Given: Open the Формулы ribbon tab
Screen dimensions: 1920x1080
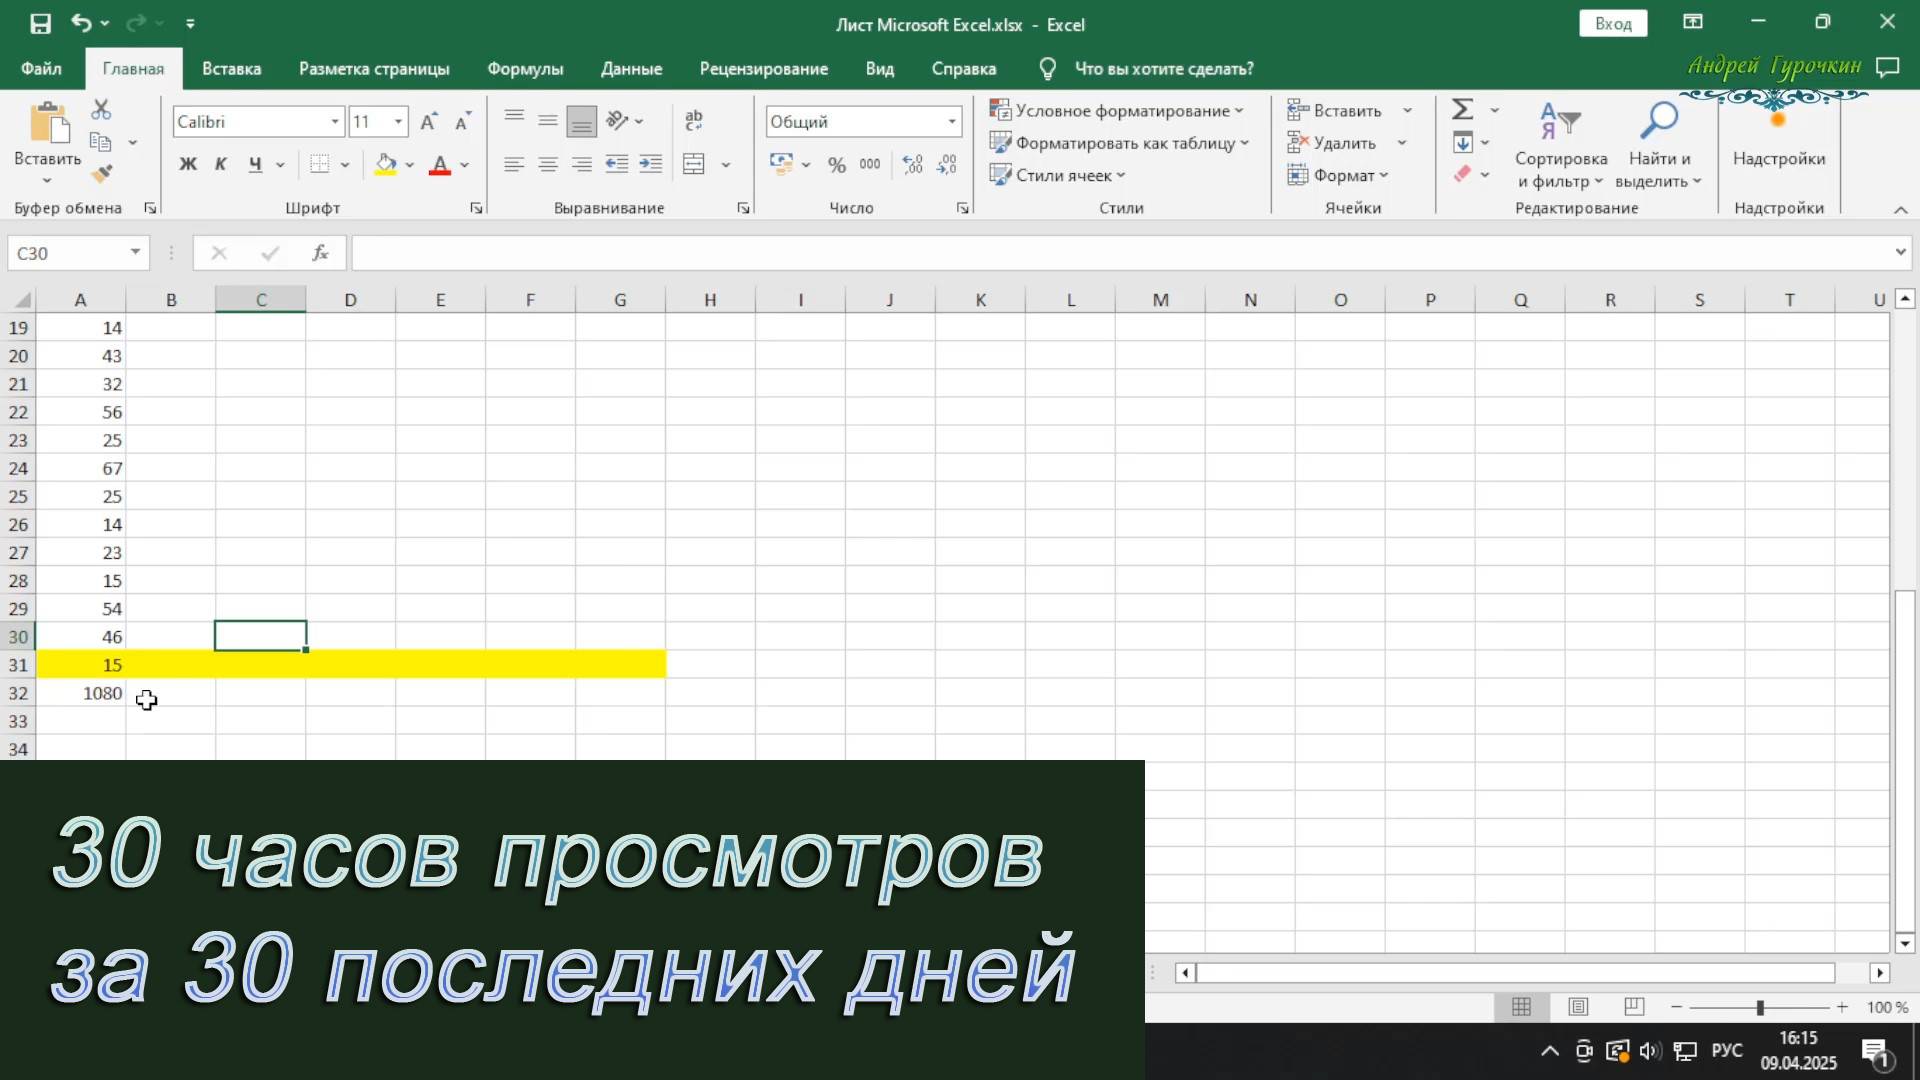Looking at the screenshot, I should [x=525, y=69].
